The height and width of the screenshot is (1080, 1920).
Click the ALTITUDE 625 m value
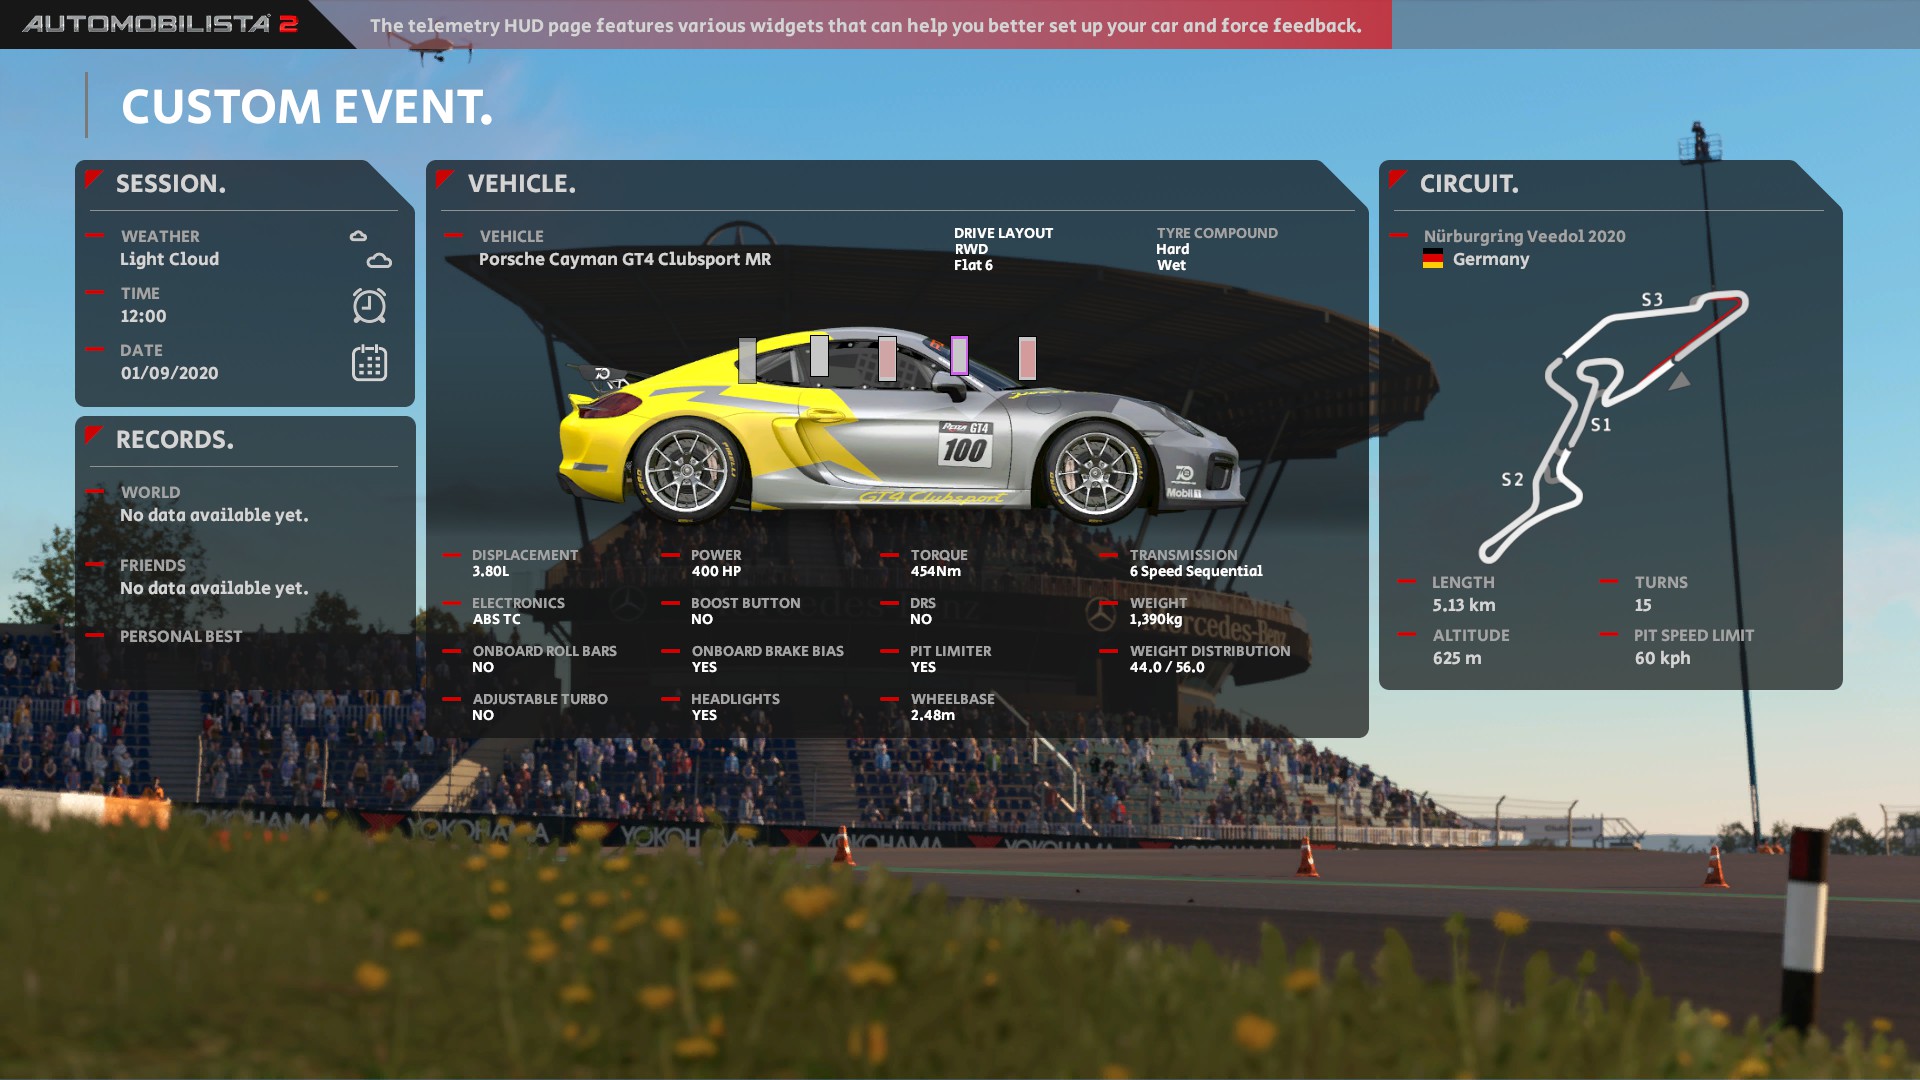click(1456, 658)
